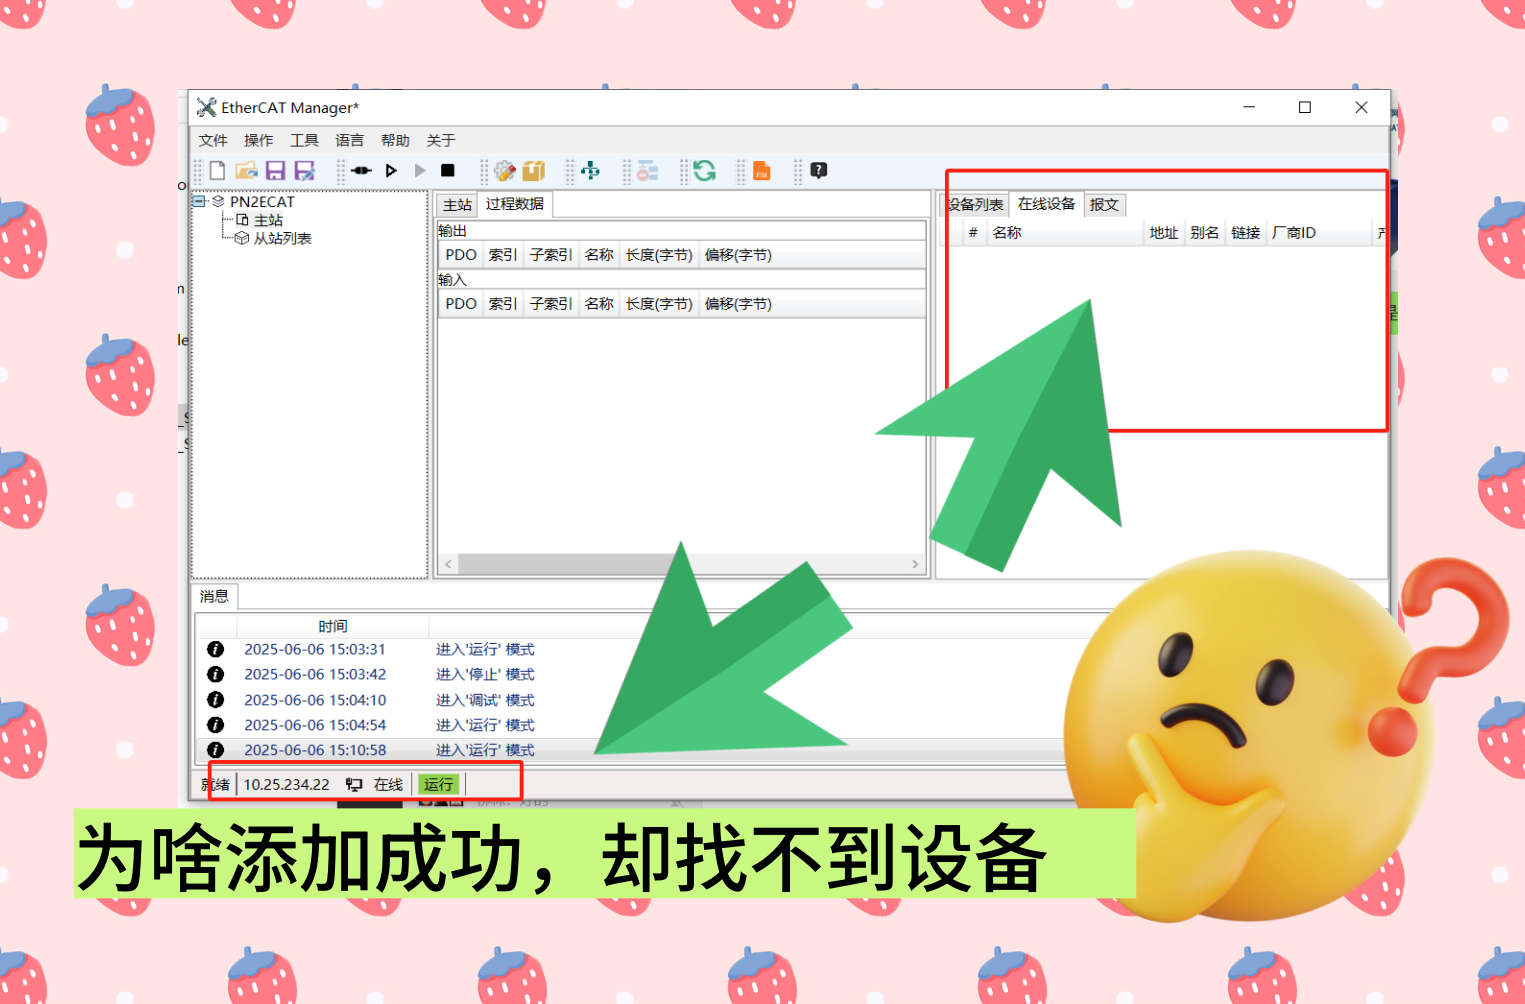Save project with purple floppy icon
This screenshot has width=1525, height=1004.
click(275, 171)
